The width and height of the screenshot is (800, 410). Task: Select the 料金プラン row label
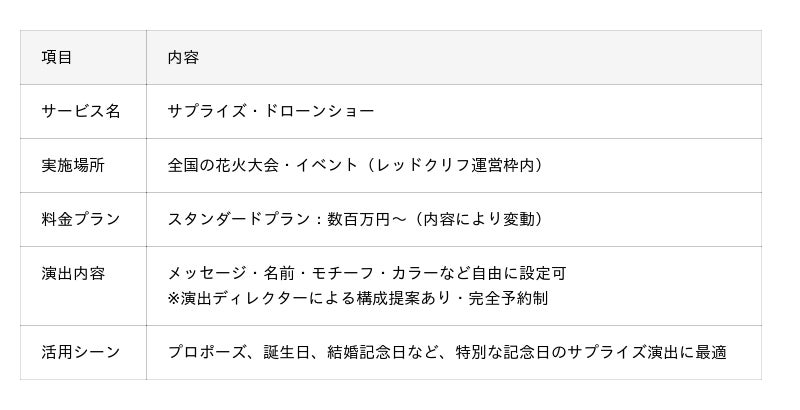80,219
